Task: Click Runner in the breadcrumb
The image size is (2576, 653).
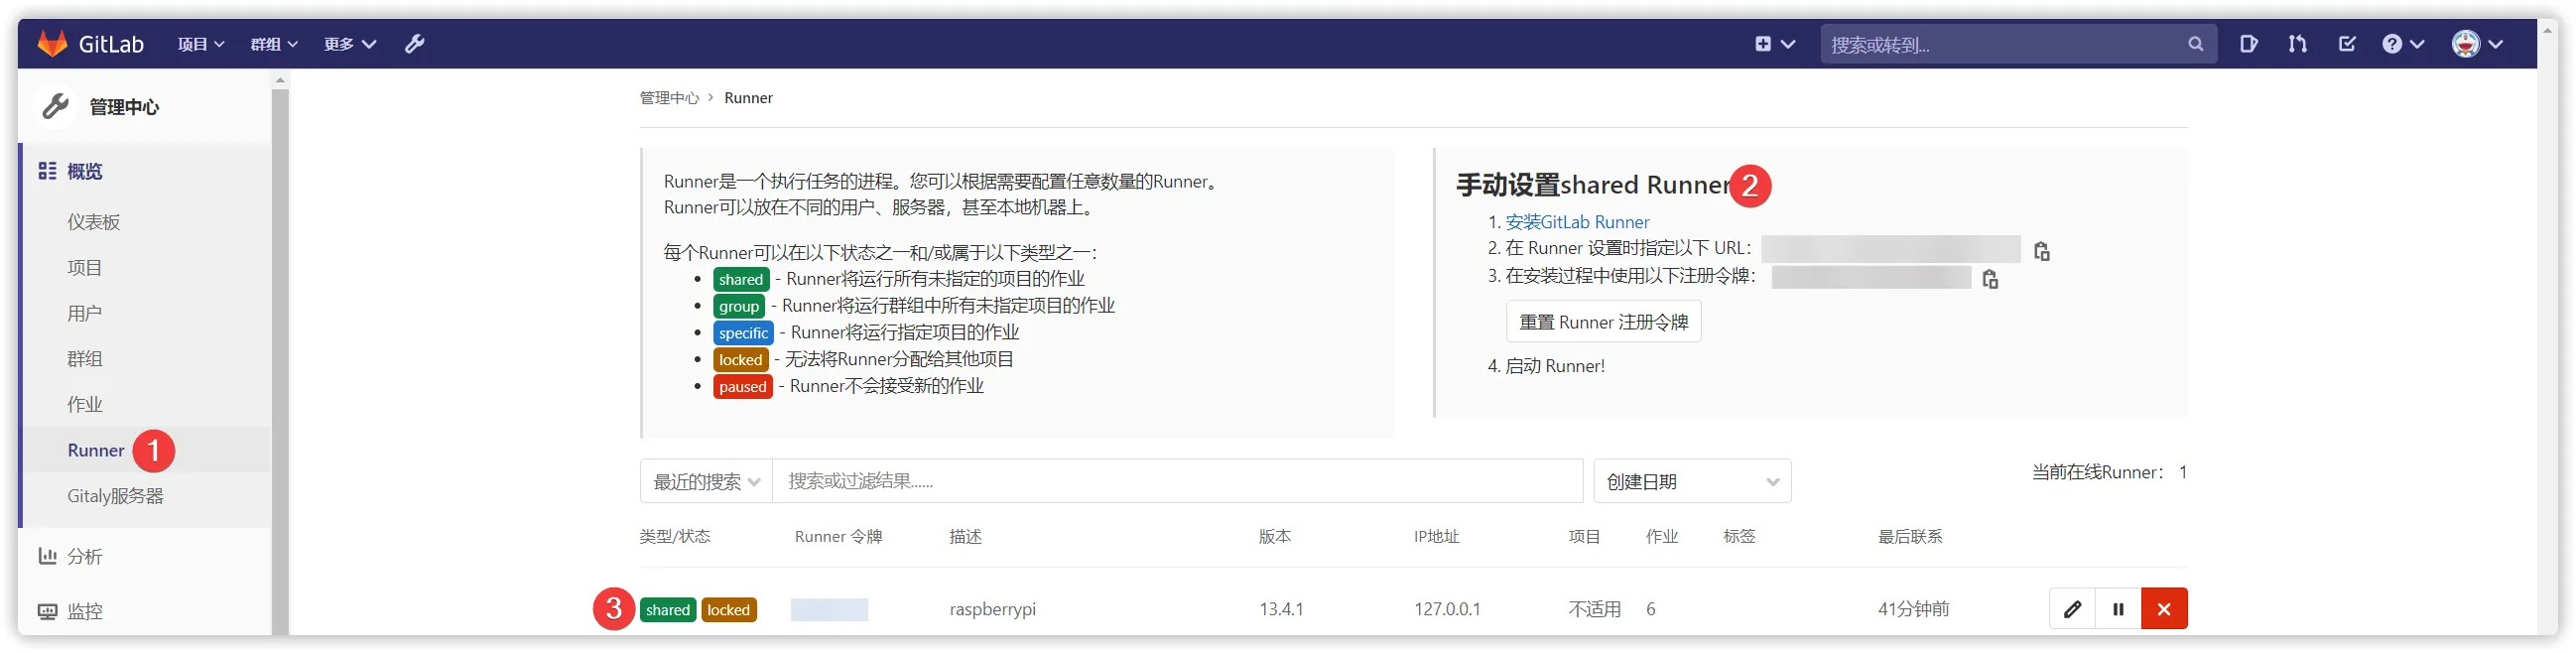Action: [748, 98]
